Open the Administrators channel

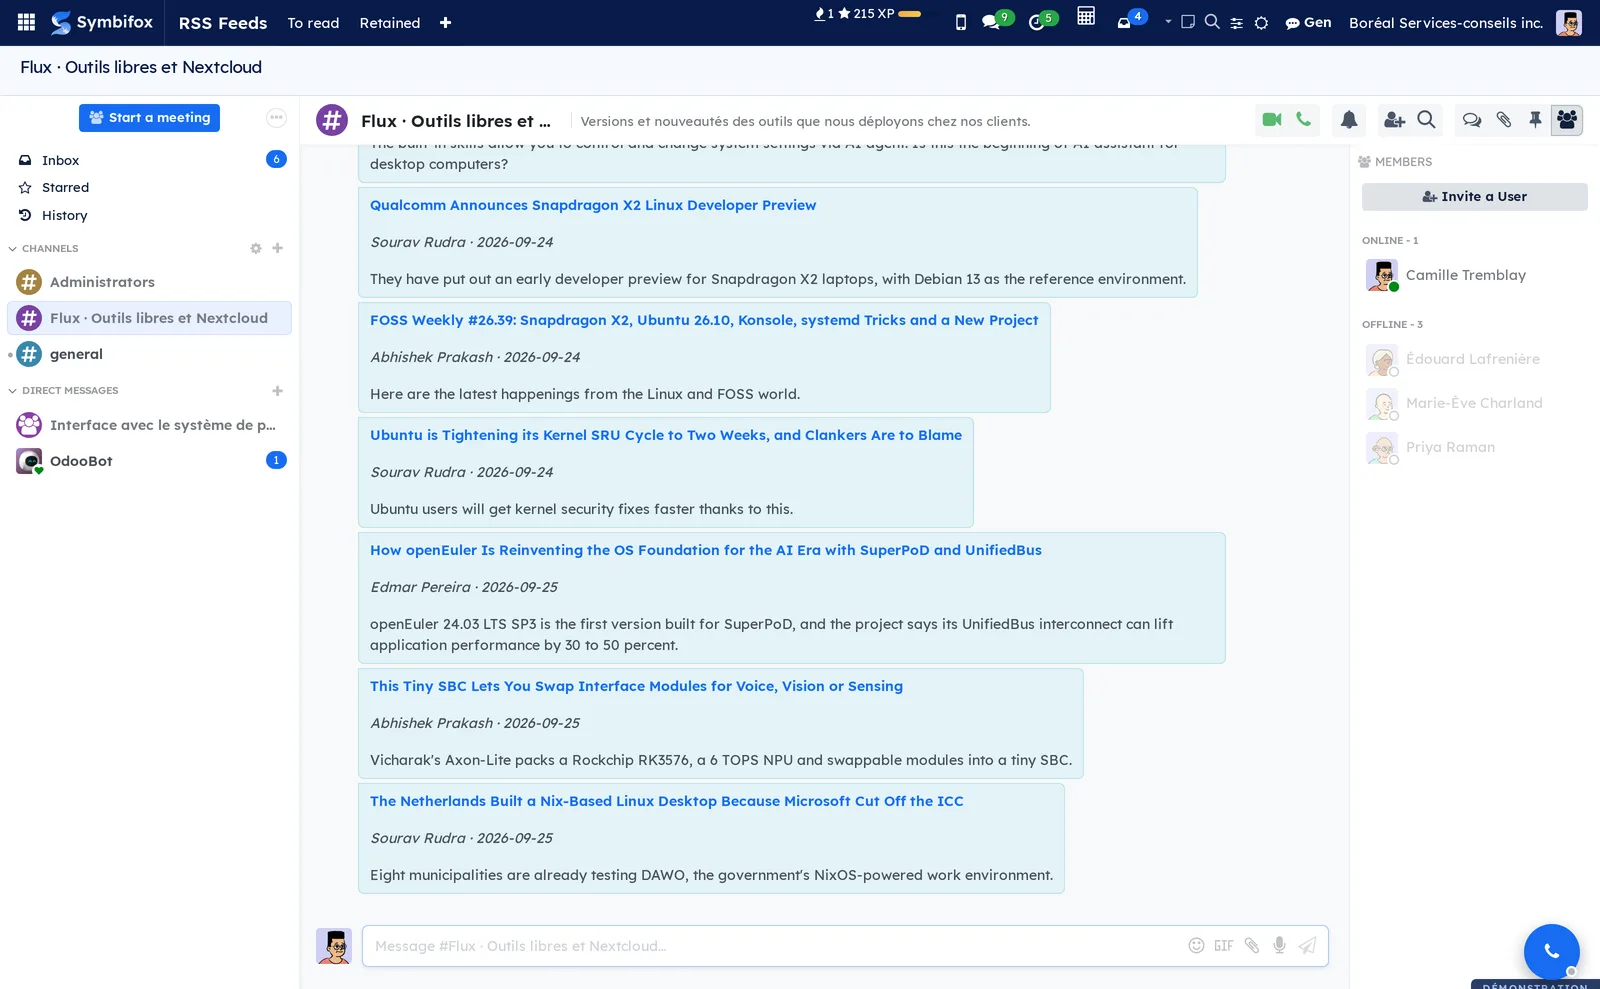click(150, 282)
